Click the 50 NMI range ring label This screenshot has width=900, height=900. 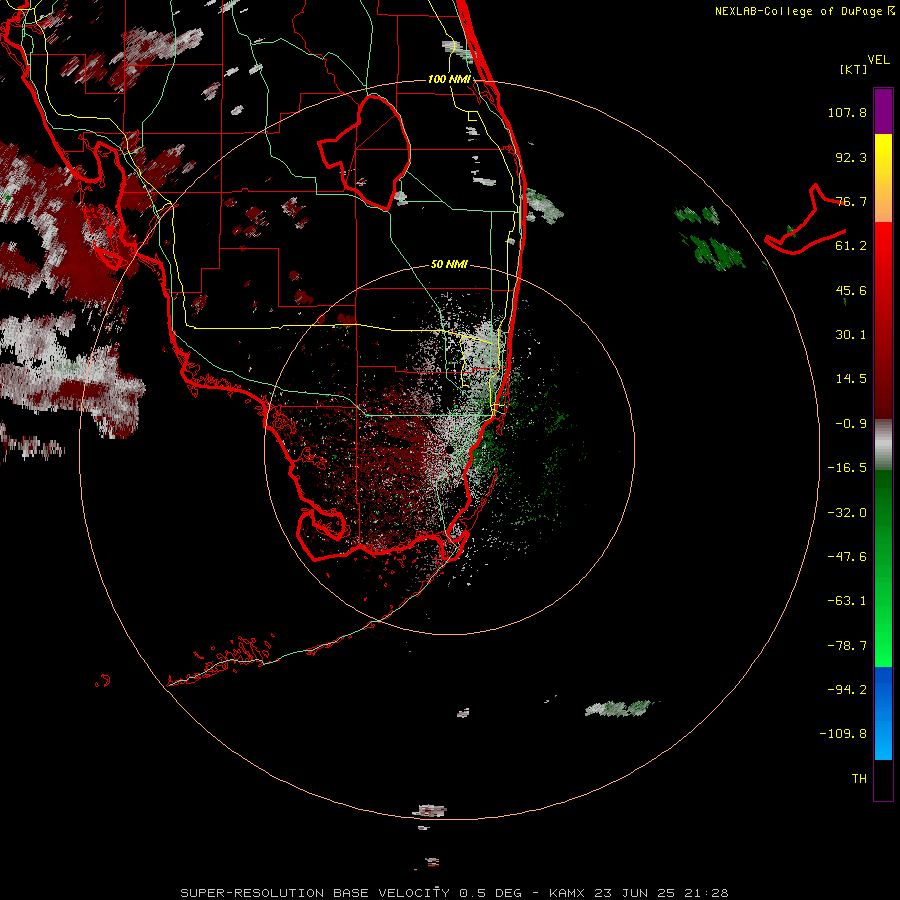coord(449,264)
